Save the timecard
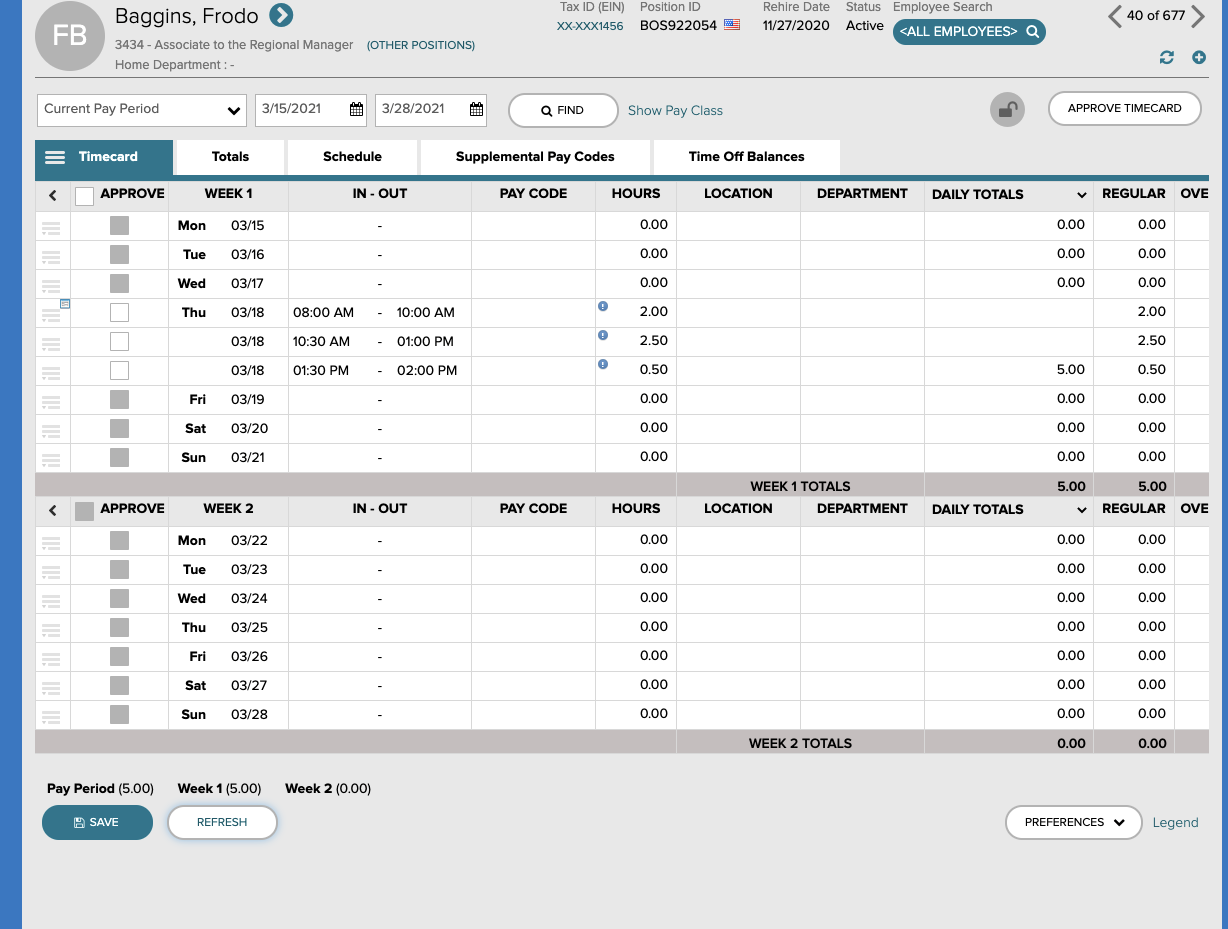 [x=97, y=822]
